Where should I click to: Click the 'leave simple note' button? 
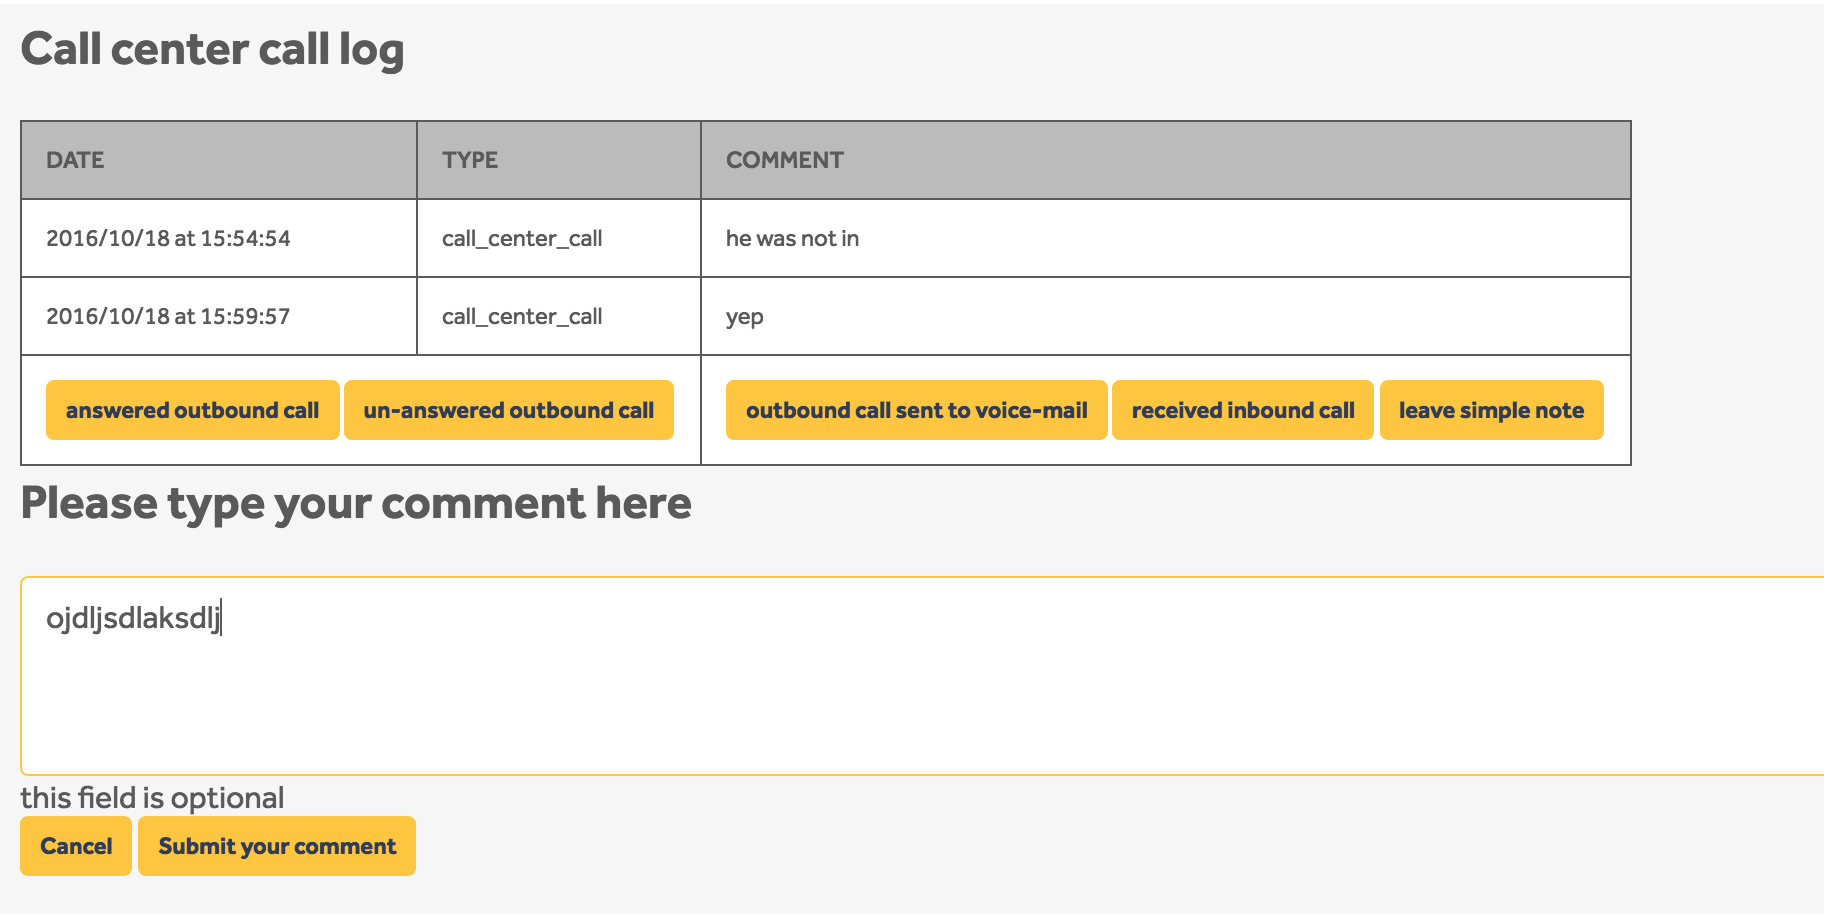point(1491,410)
